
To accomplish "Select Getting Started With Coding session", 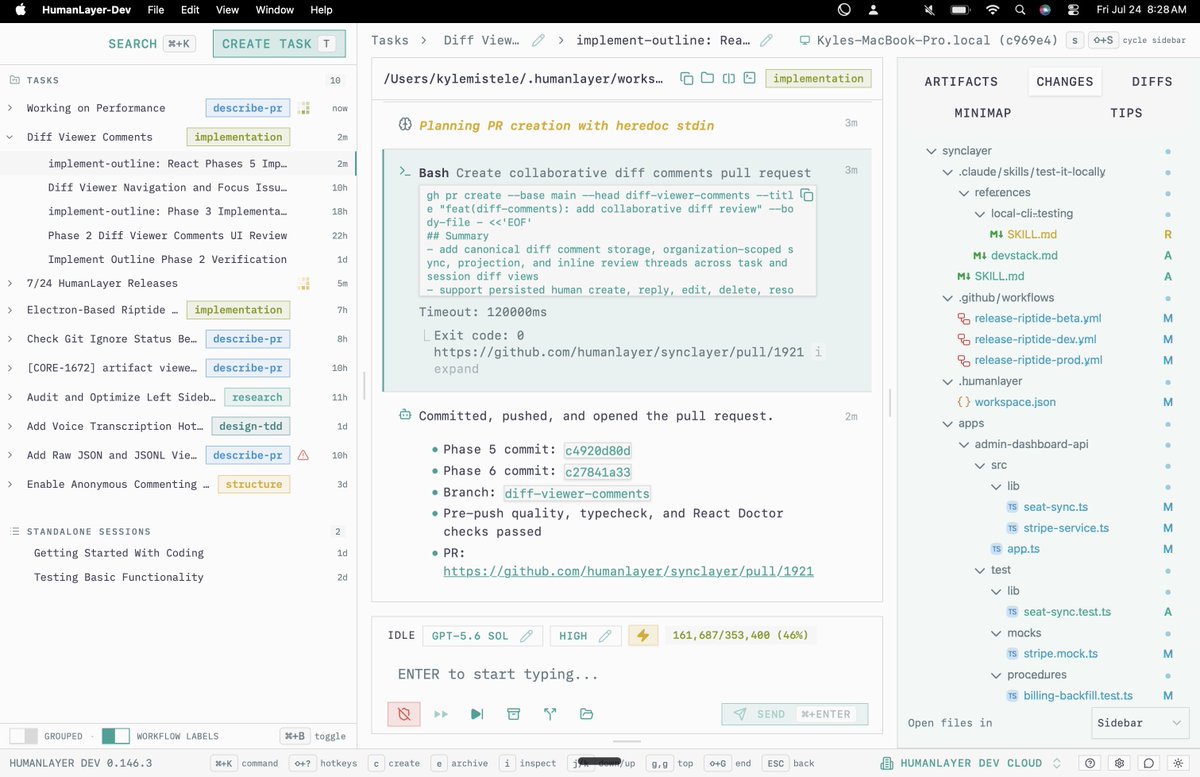I will (118, 553).
